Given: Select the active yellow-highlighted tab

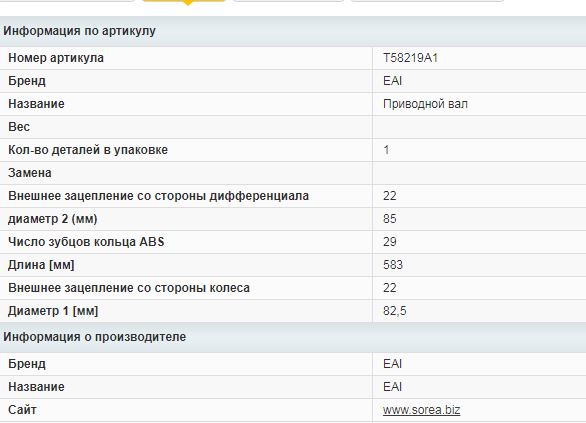Looking at the screenshot, I should [183, 1].
